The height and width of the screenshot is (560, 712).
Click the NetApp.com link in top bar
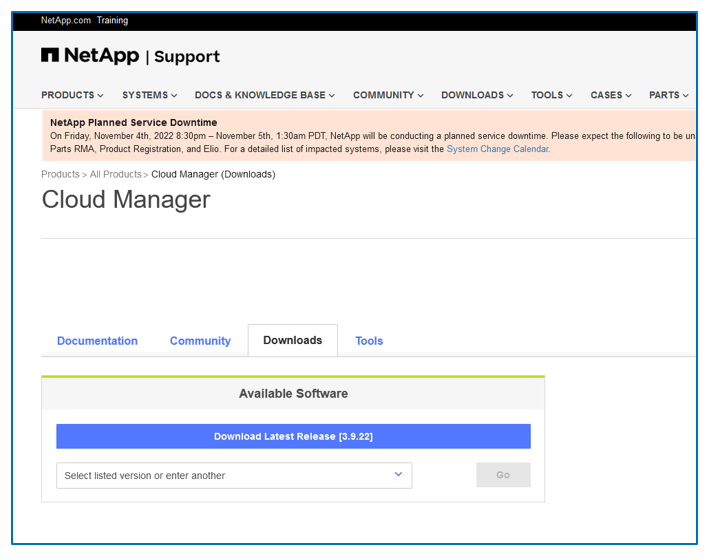65,20
